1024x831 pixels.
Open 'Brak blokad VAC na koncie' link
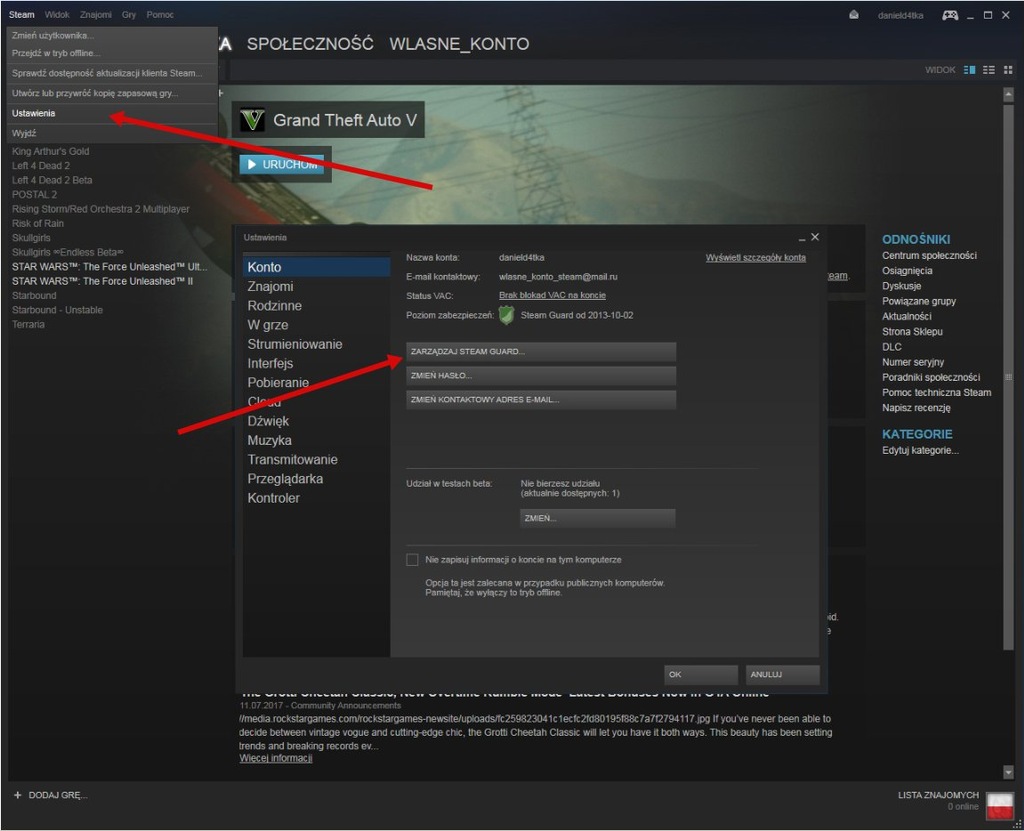pyautogui.click(x=552, y=296)
